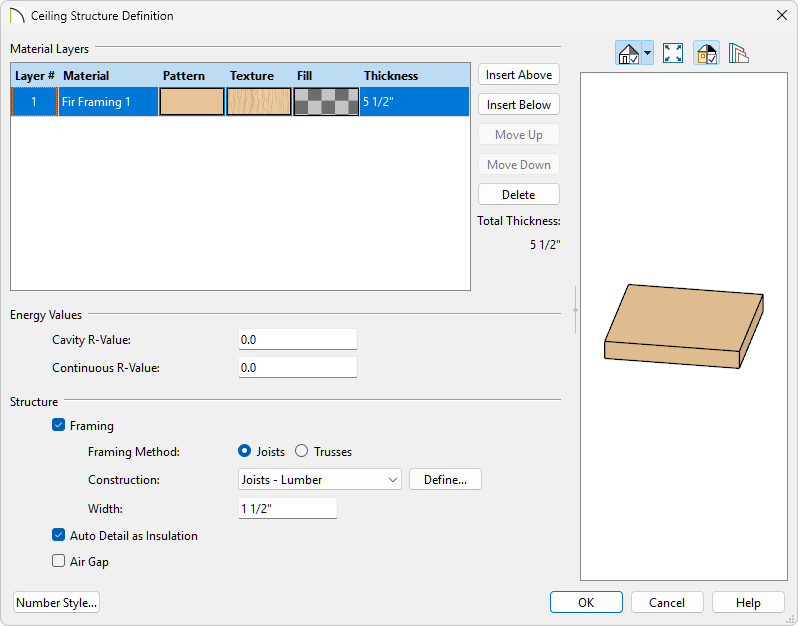Click the preview pane splitter handle
This screenshot has width=798, height=626.
(575, 309)
